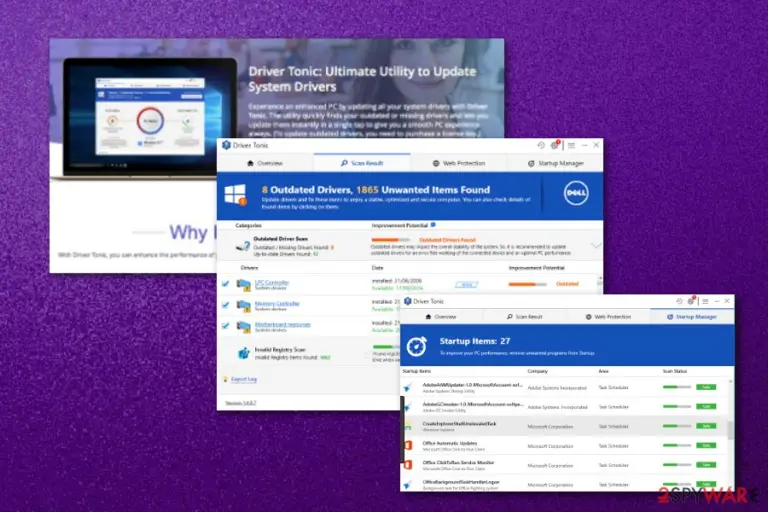Click Office Automatic Updates row icon
The height and width of the screenshot is (512, 768).
[408, 445]
